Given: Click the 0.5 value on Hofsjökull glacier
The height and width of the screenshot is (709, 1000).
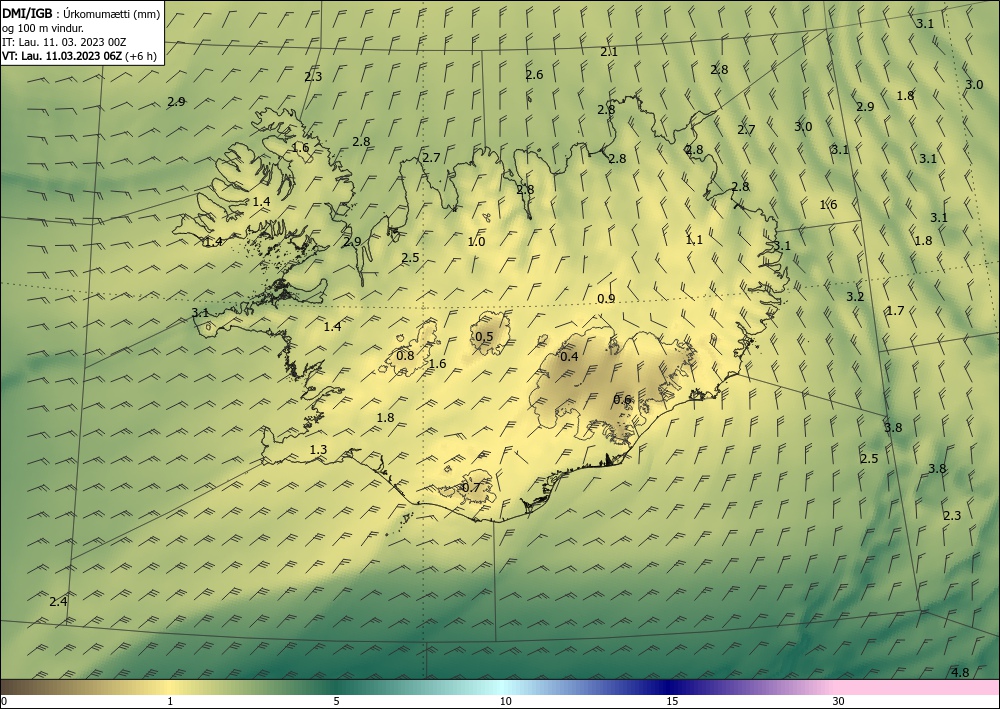Looking at the screenshot, I should click(x=485, y=337).
